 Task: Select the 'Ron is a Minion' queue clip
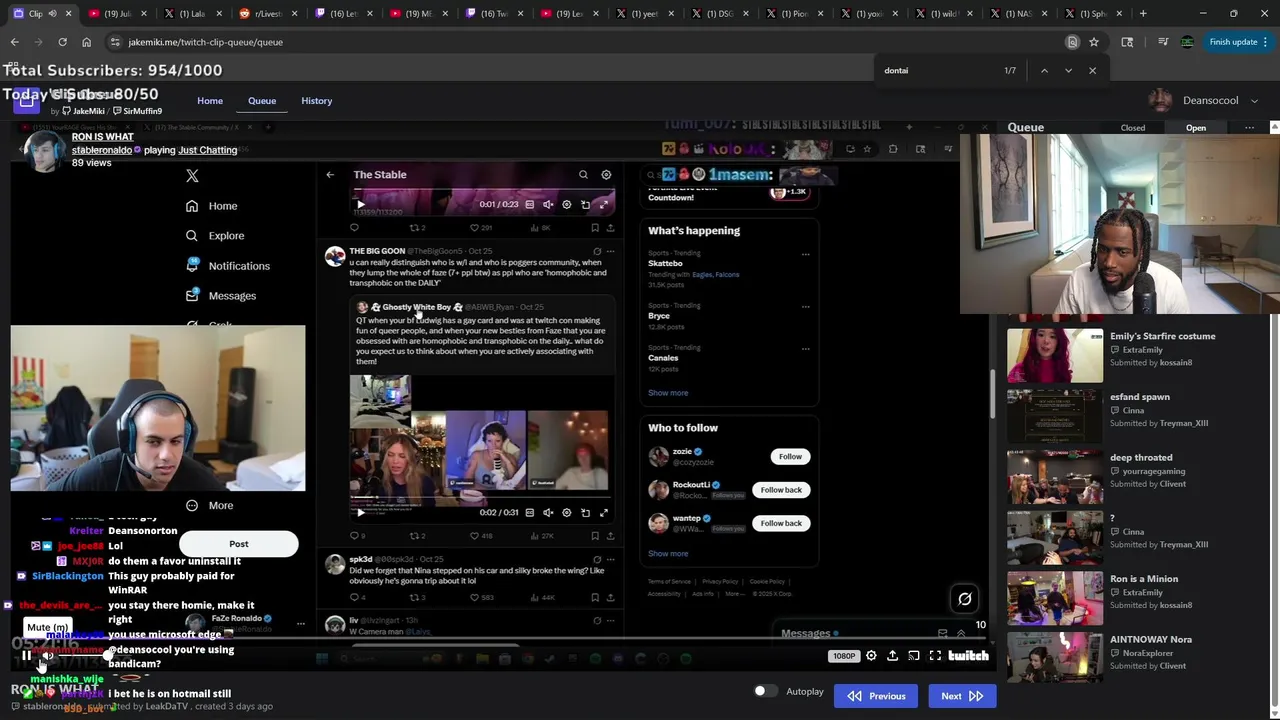(x=1144, y=579)
